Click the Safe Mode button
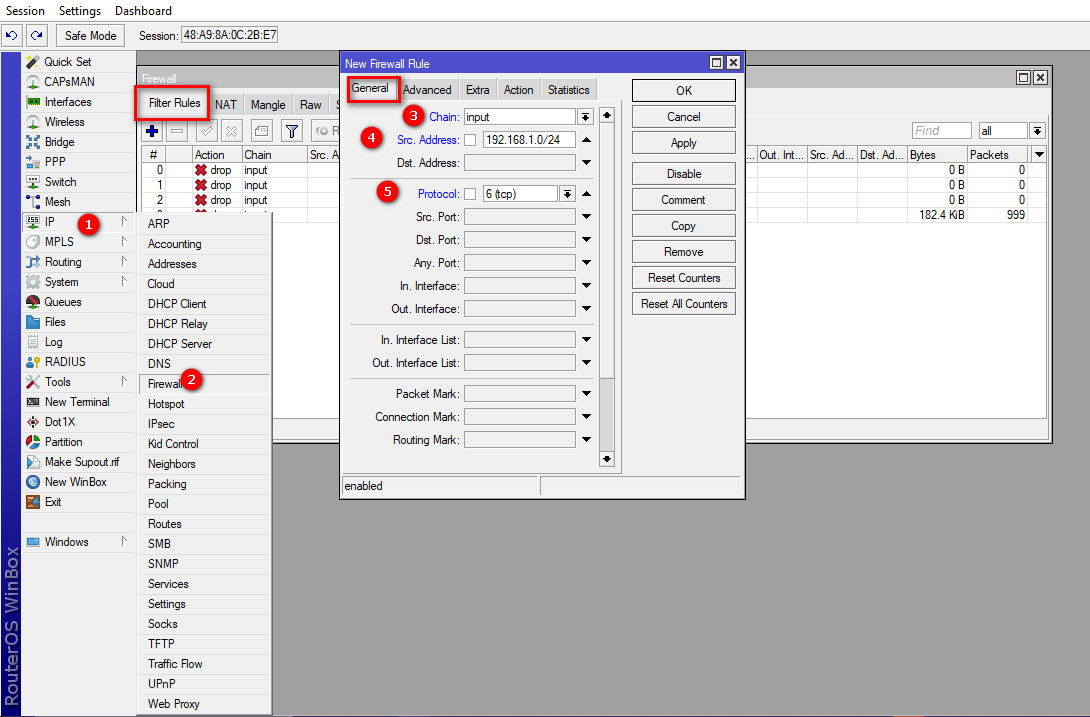The height and width of the screenshot is (717, 1090). pos(90,36)
